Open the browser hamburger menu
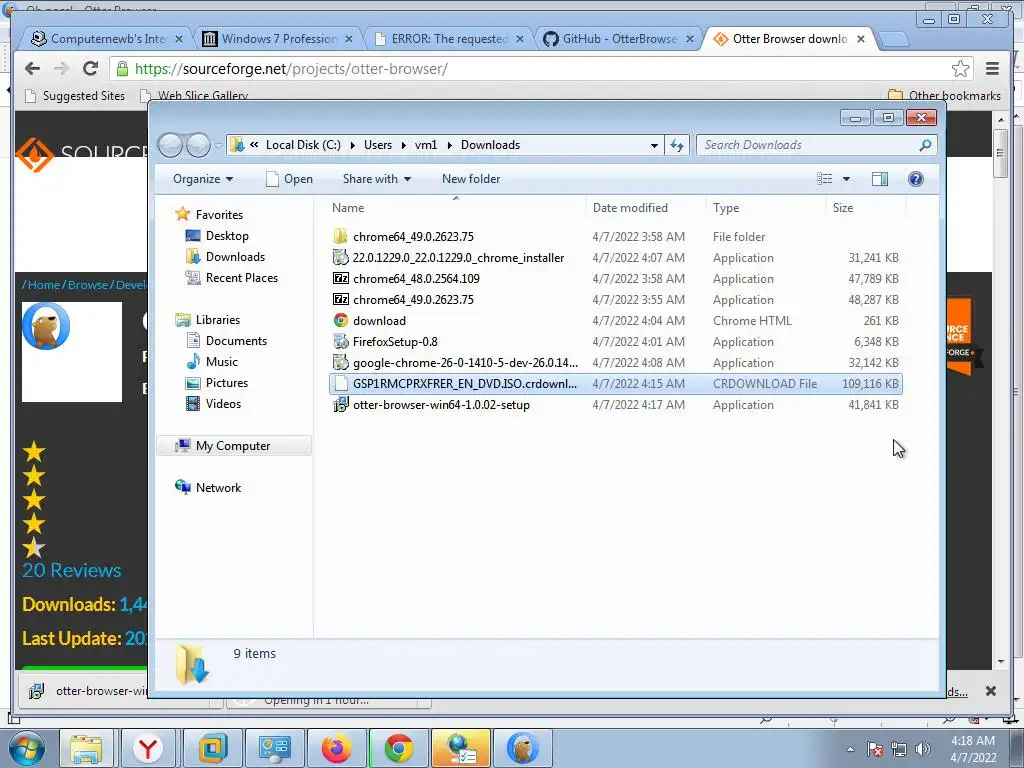The width and height of the screenshot is (1024, 768). [x=993, y=69]
